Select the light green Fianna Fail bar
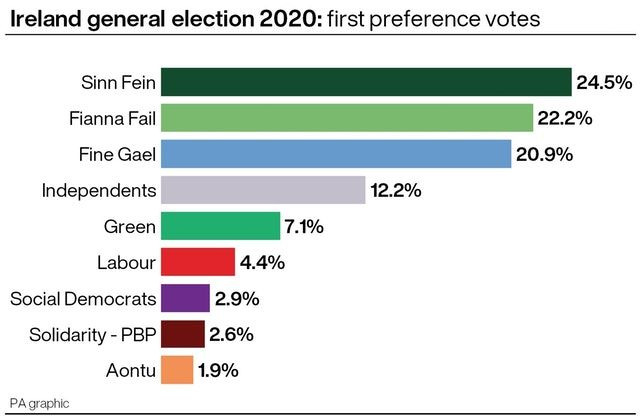 click(347, 118)
